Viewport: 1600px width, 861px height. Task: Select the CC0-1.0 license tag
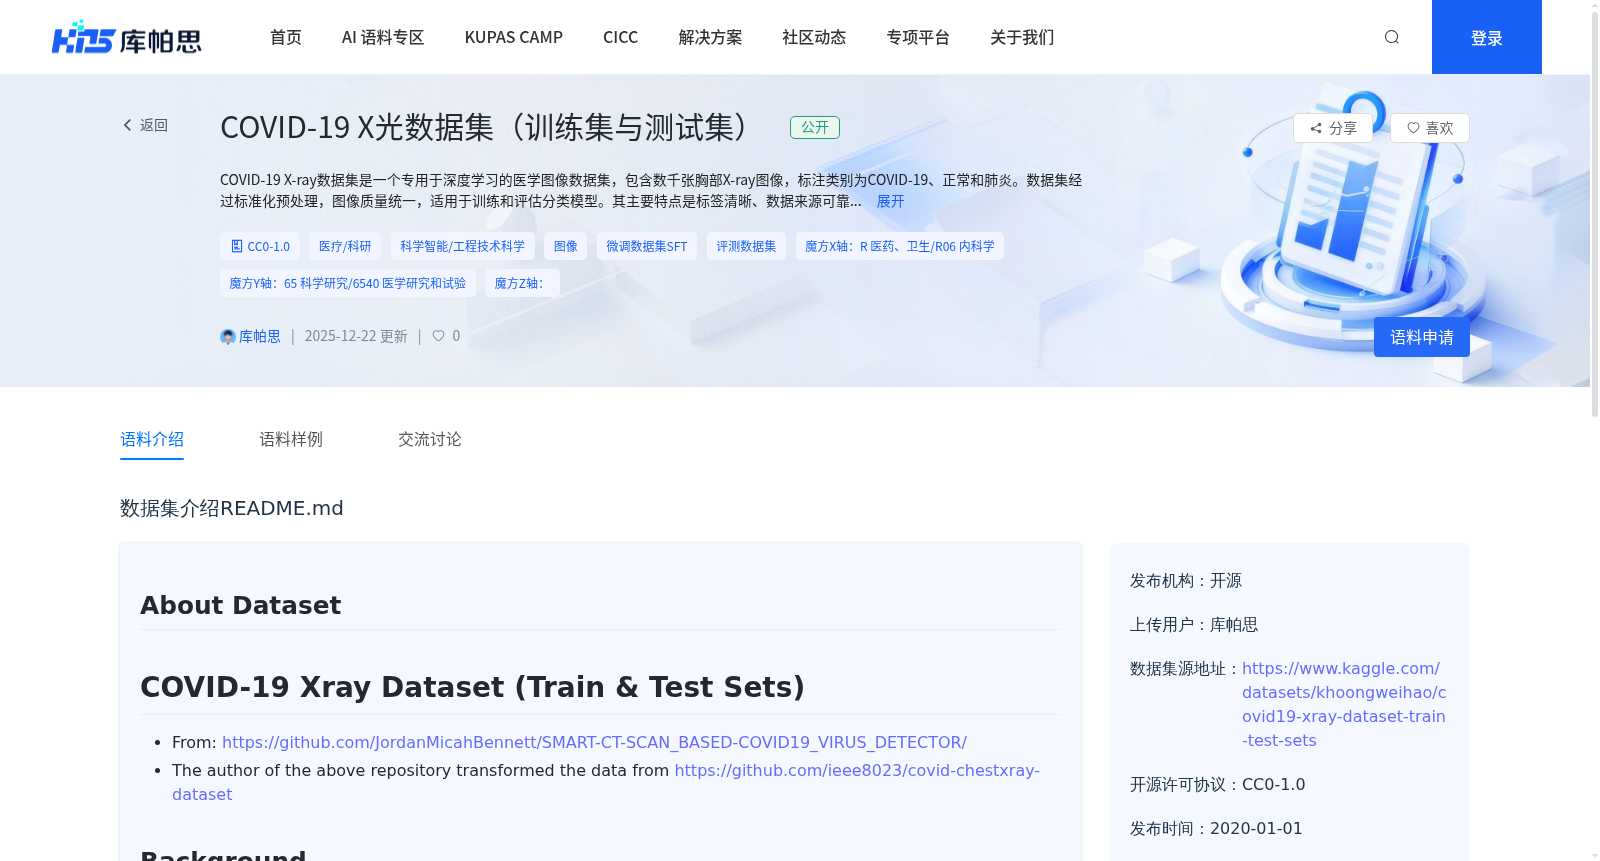coord(260,246)
